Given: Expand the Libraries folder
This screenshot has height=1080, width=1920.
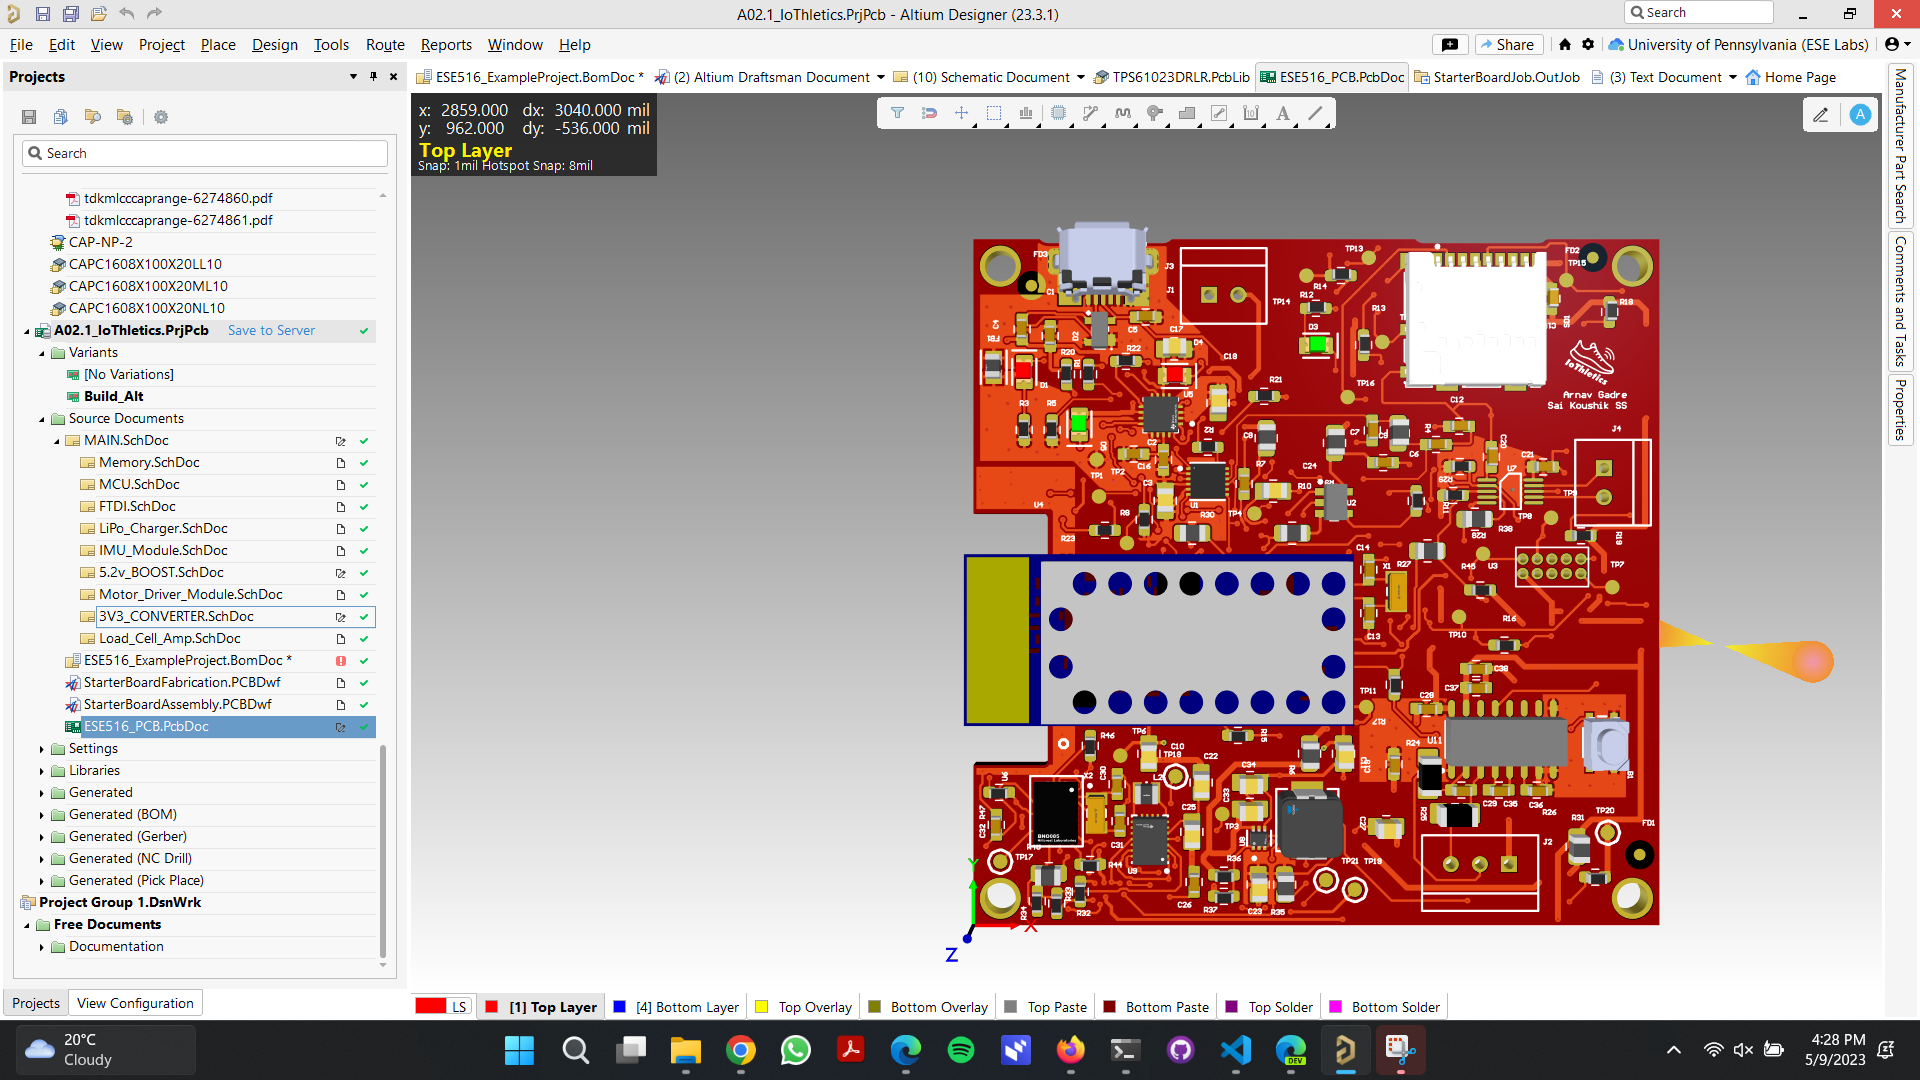Looking at the screenshot, I should (42, 771).
